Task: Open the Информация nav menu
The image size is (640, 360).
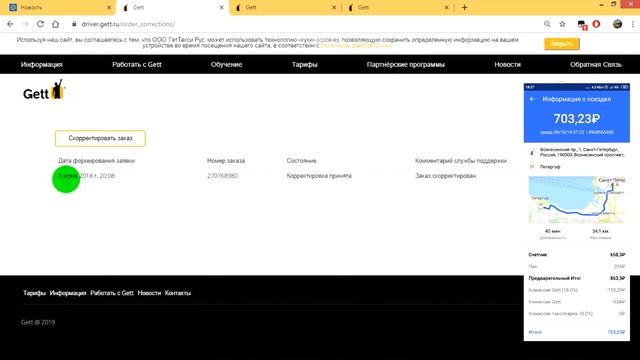Action: (42, 64)
